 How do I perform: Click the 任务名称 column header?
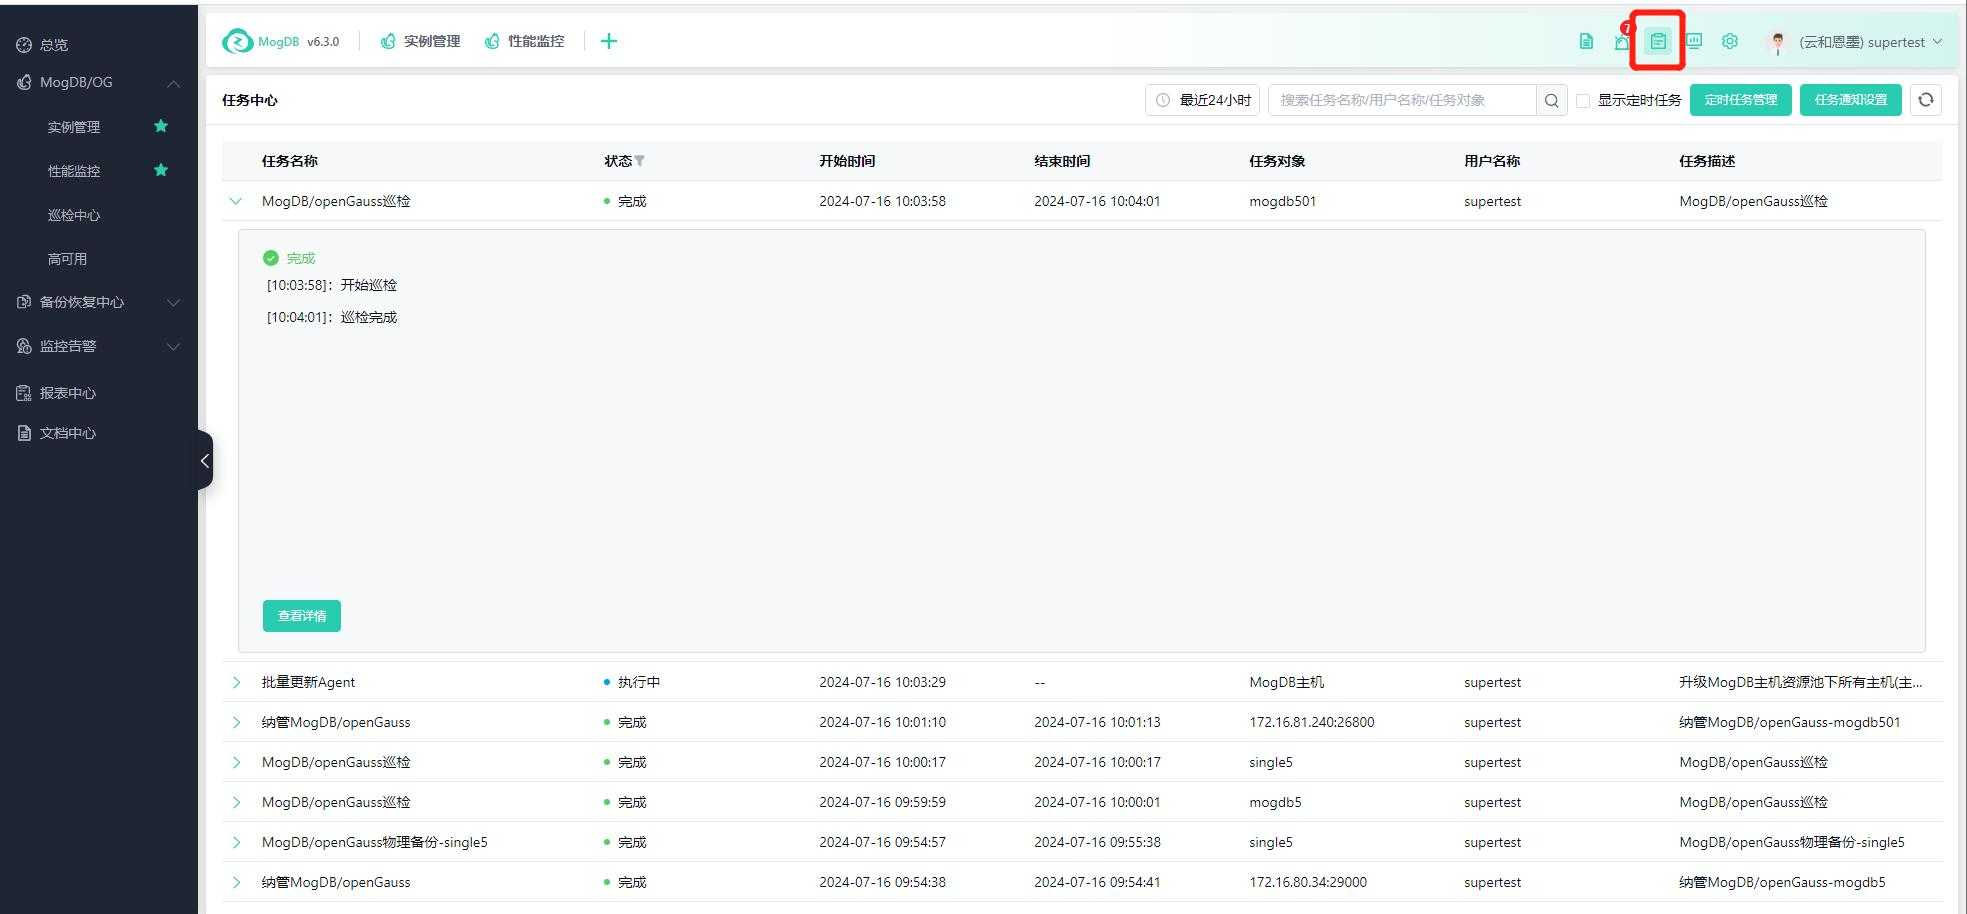[x=290, y=161]
